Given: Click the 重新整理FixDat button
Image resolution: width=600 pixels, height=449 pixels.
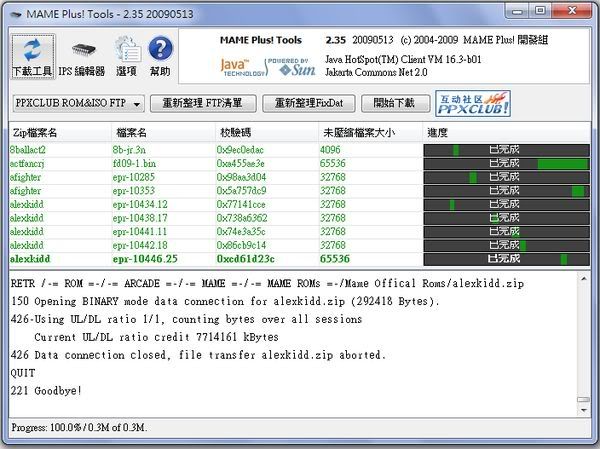Looking at the screenshot, I should click(x=309, y=103).
